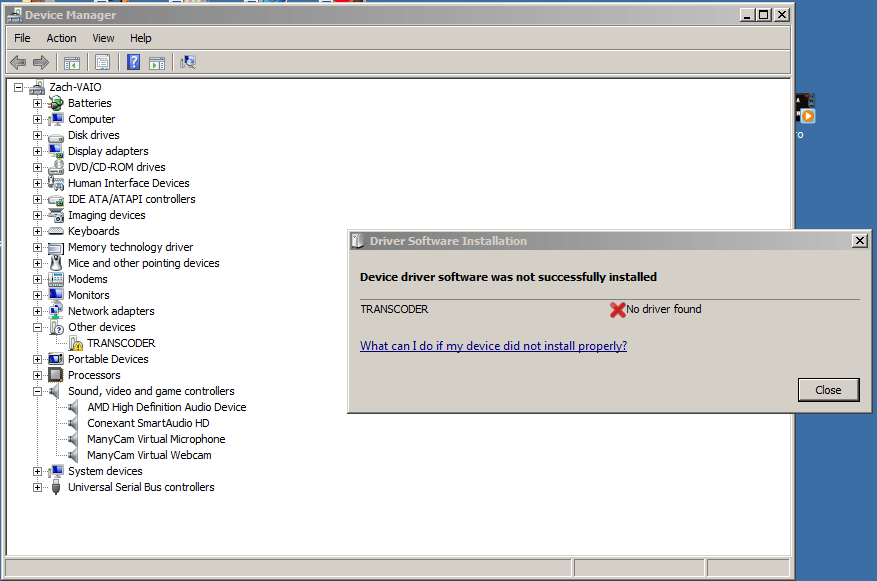Click the blue Help toolbar icon

point(134,62)
